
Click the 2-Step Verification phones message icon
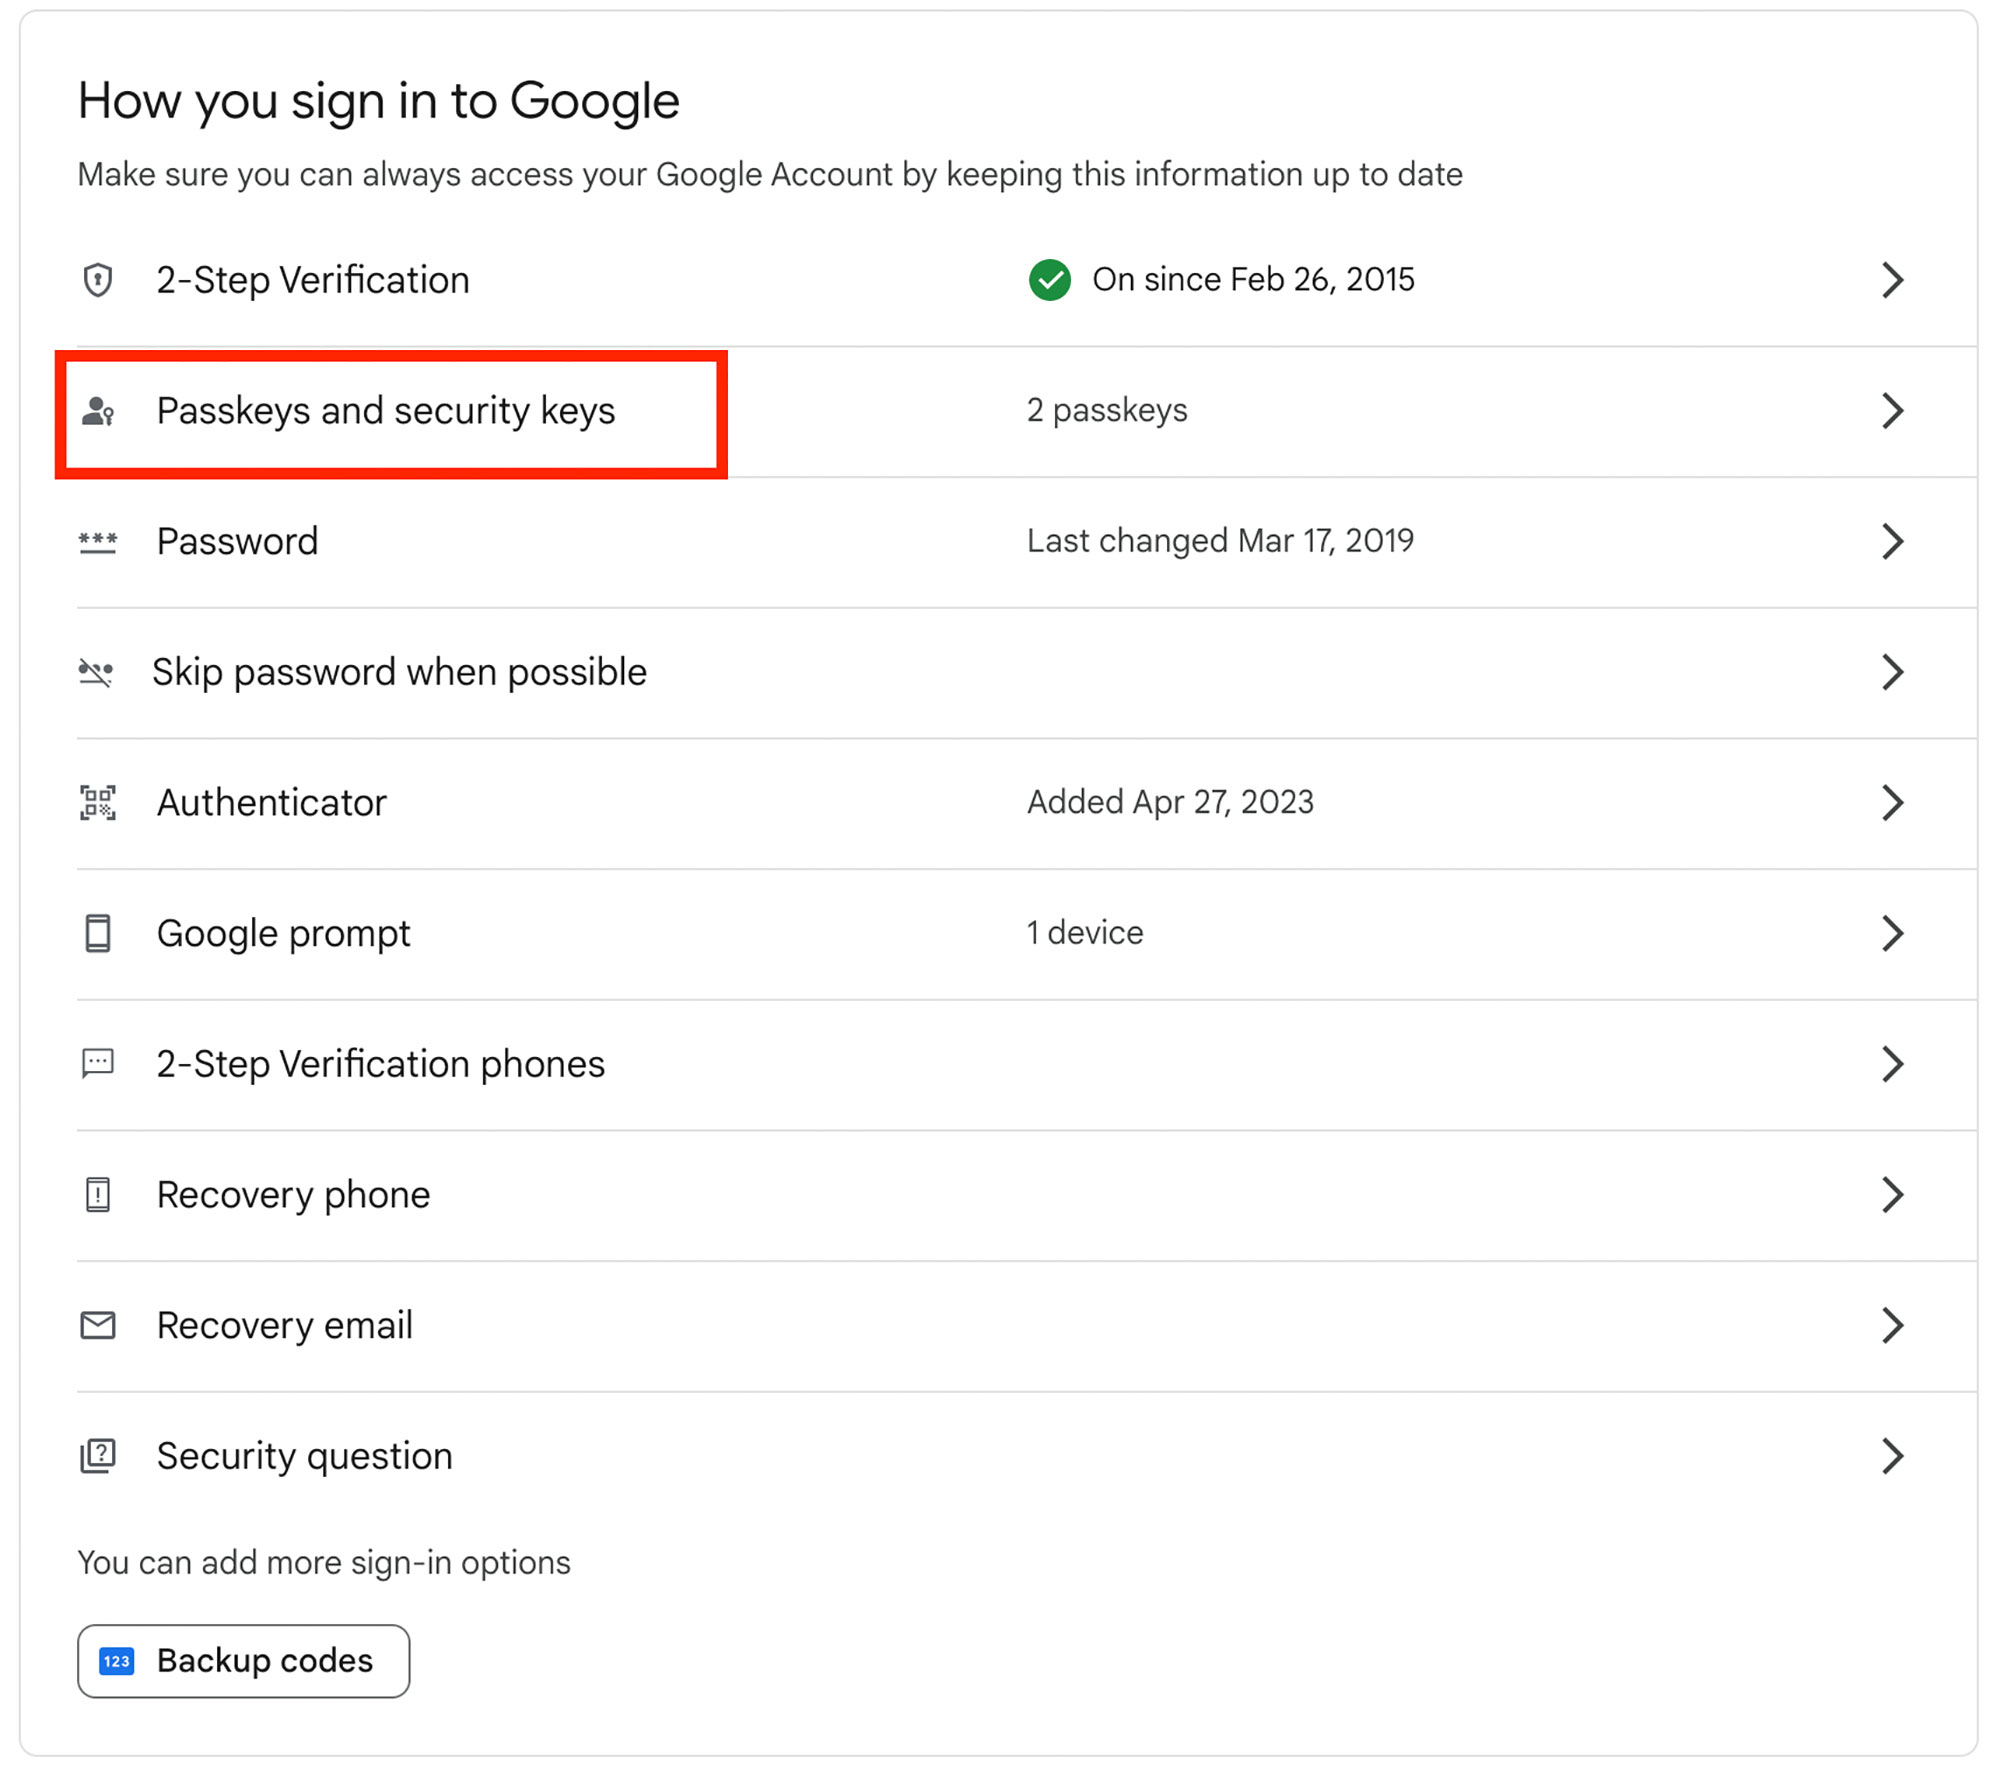click(x=98, y=1063)
